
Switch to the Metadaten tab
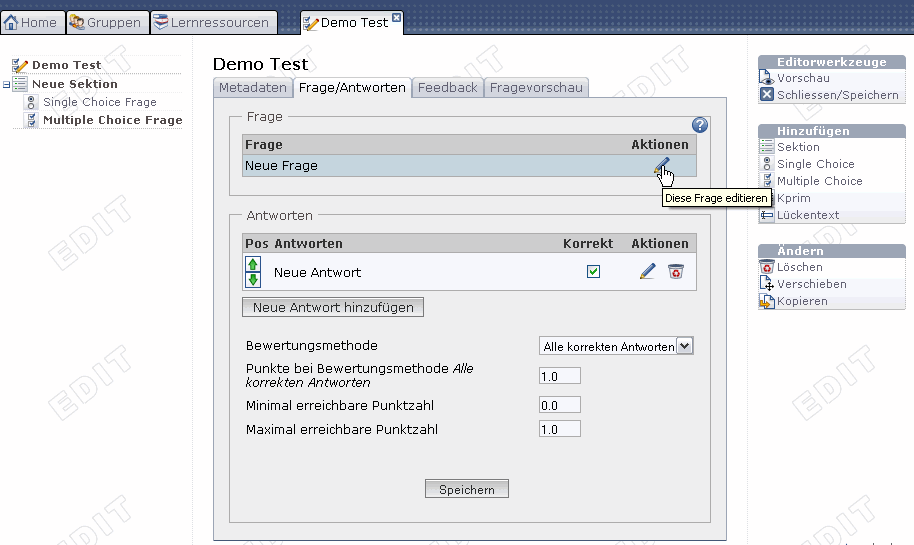pyautogui.click(x=252, y=88)
